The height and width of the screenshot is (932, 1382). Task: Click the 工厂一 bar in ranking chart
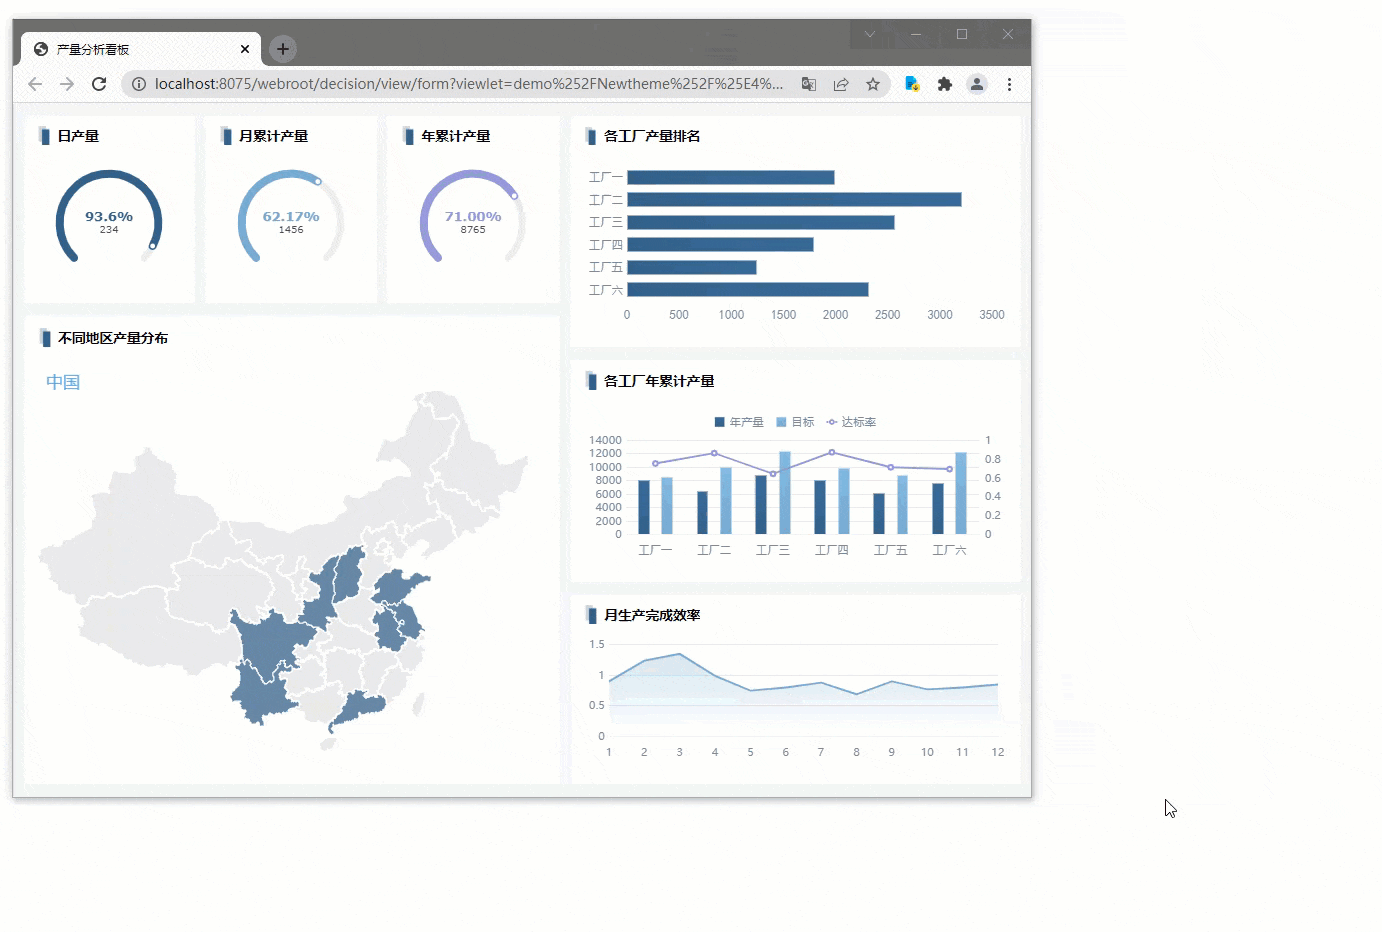coord(731,177)
